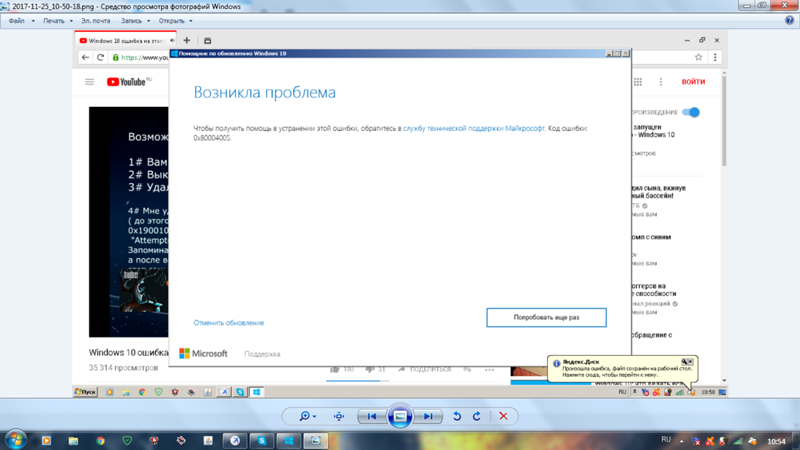Click the network signal tray icon
The width and height of the screenshot is (800, 450).
(738, 441)
